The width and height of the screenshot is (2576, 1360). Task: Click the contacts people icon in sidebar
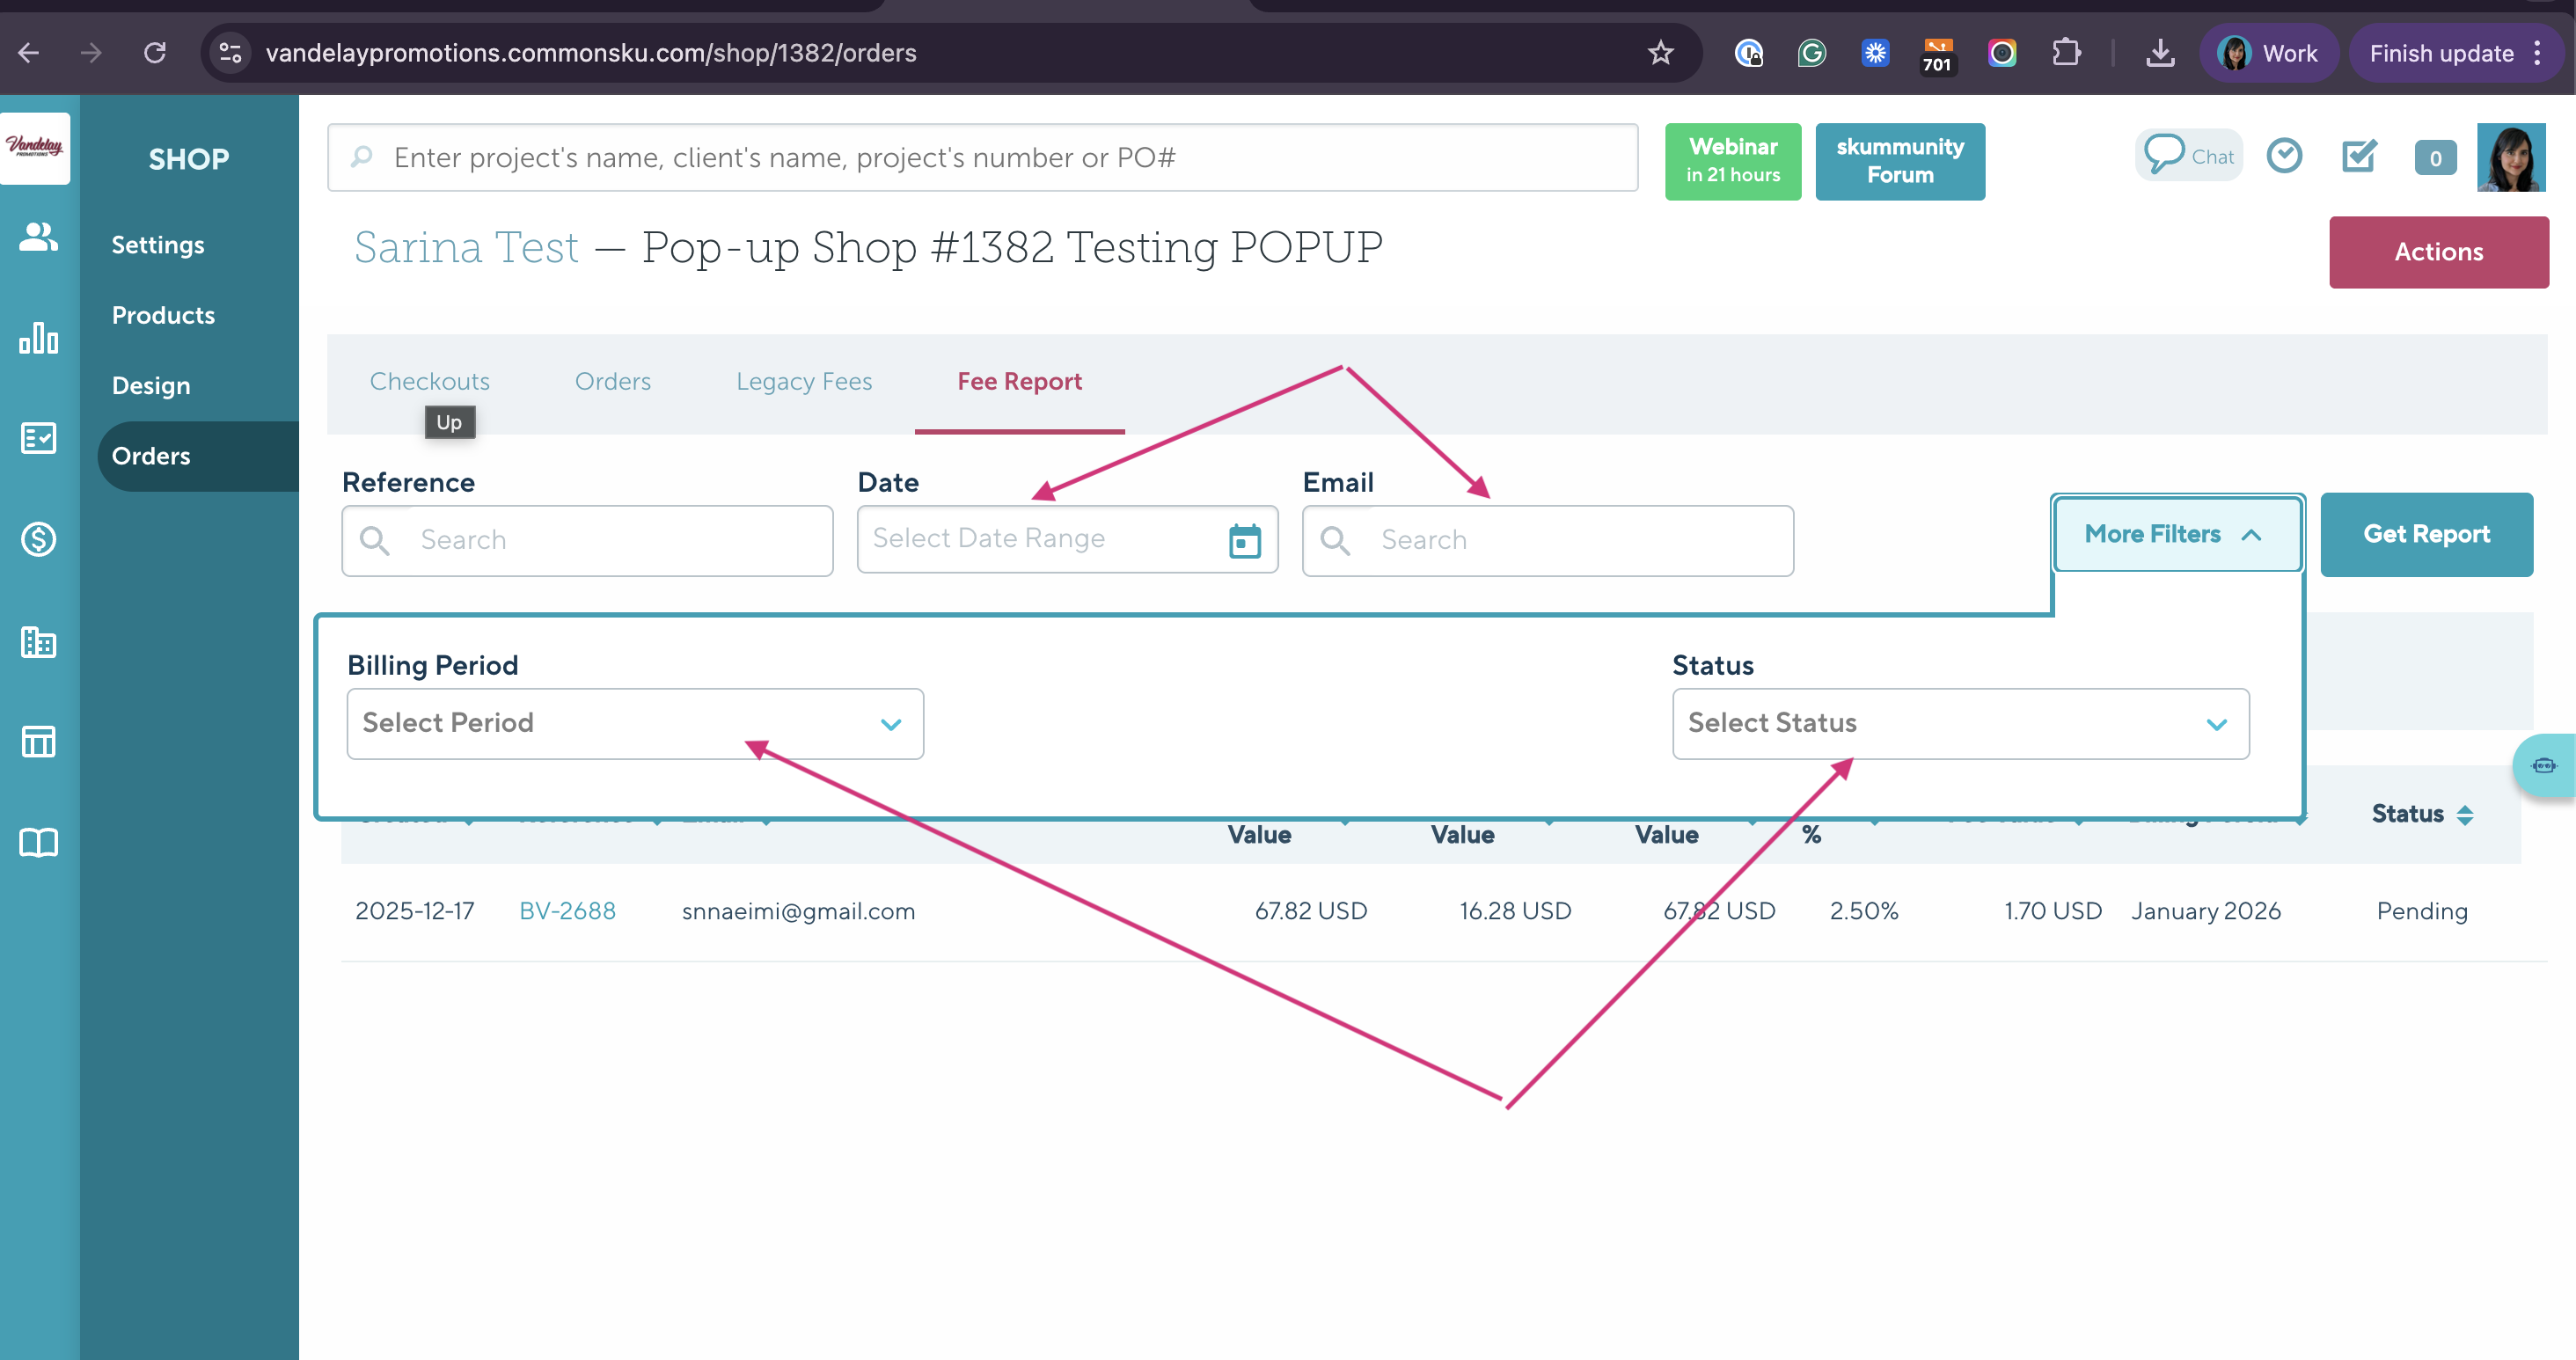[x=38, y=237]
